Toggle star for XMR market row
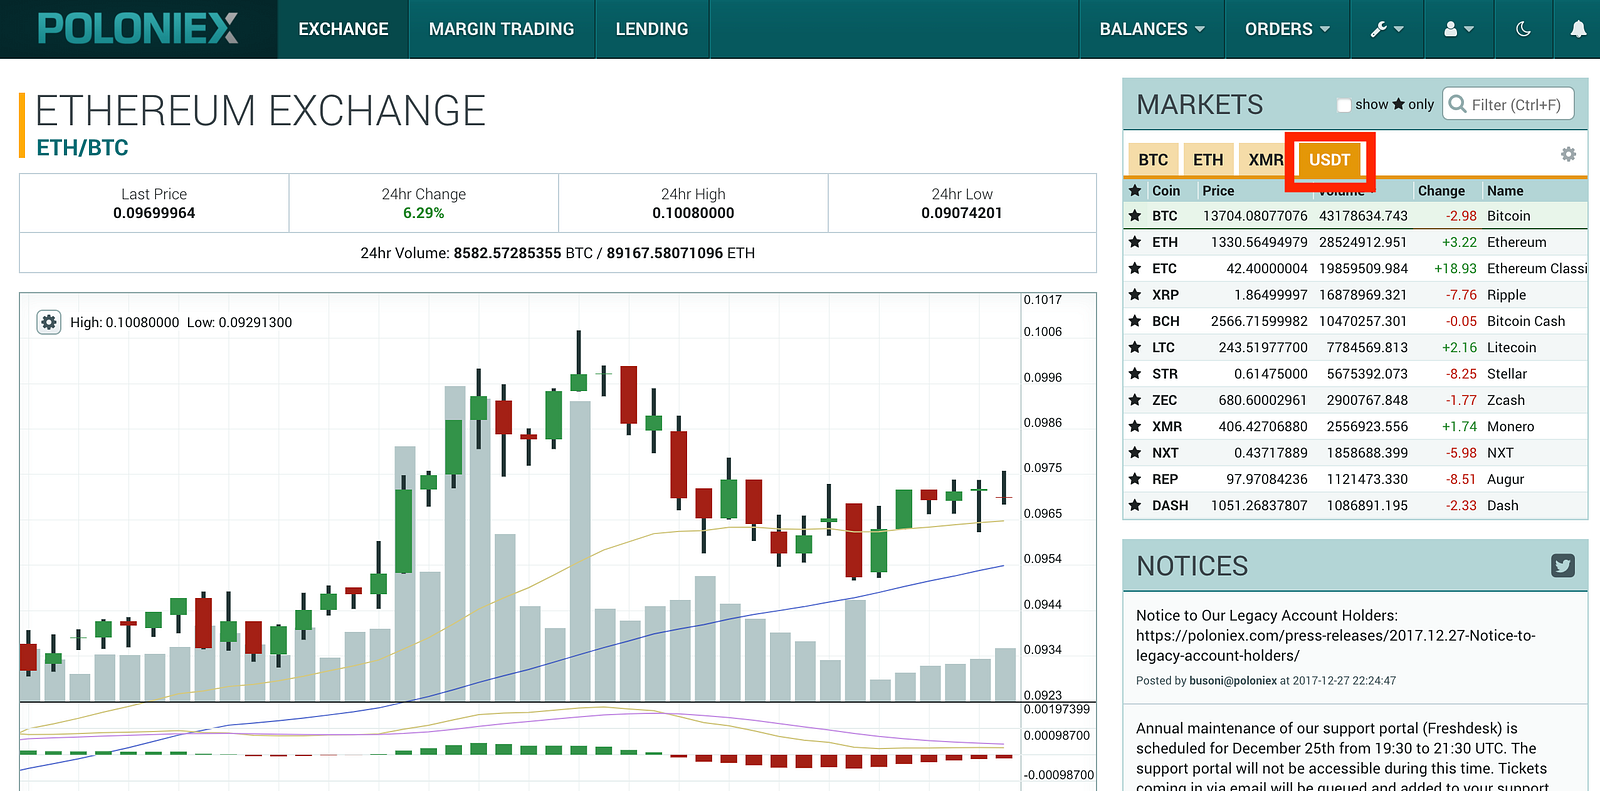Image resolution: width=1600 pixels, height=791 pixels. (1135, 426)
